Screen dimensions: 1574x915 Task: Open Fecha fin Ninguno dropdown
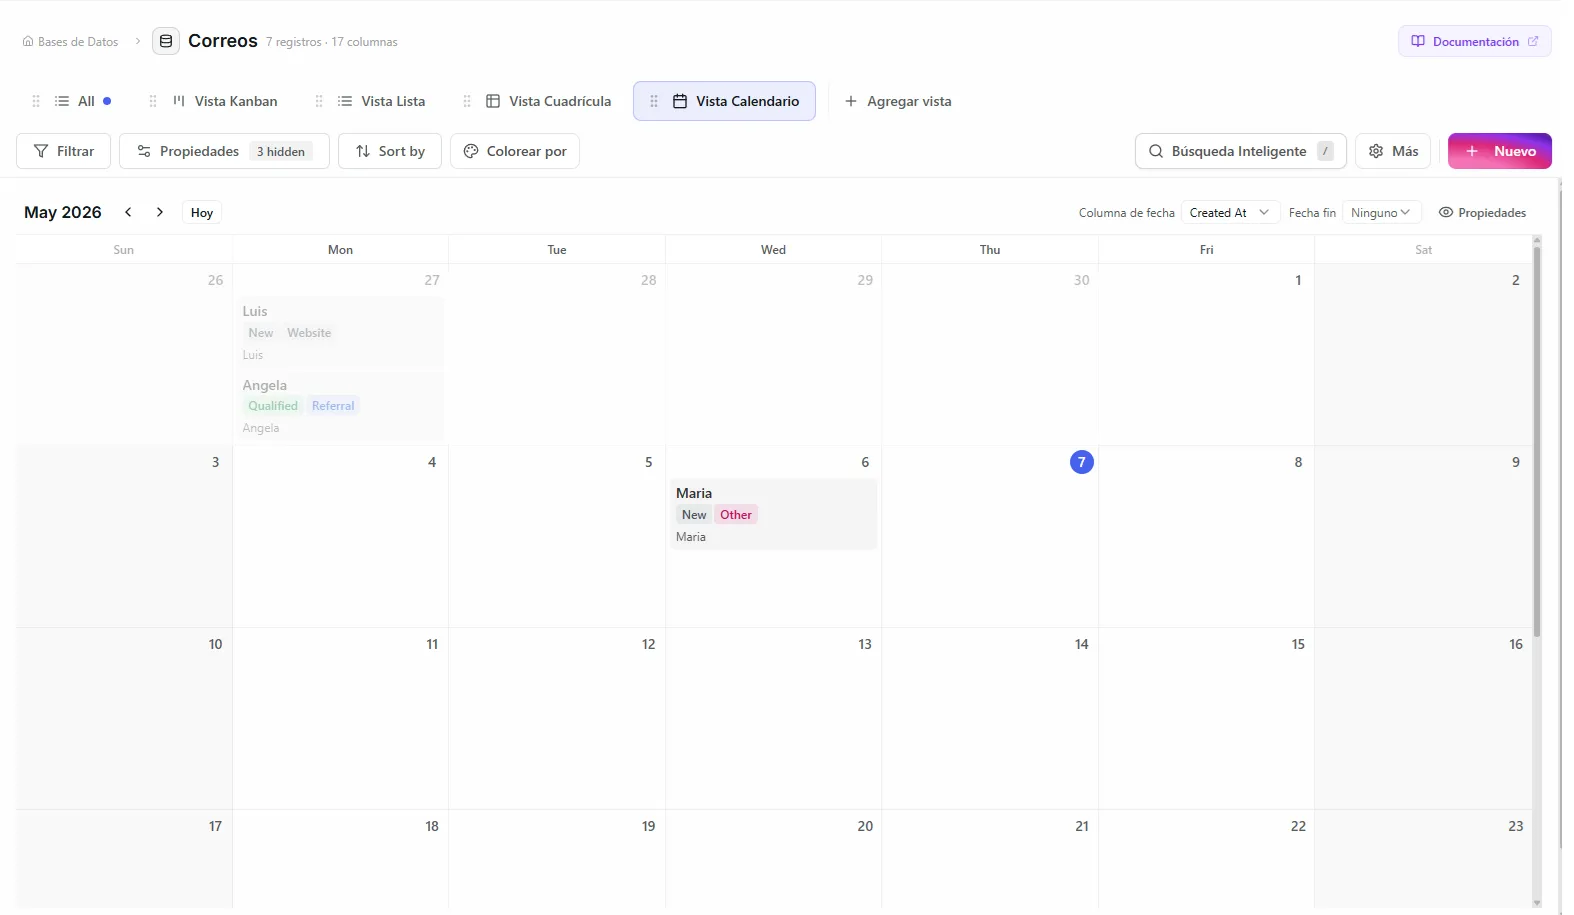coord(1381,212)
